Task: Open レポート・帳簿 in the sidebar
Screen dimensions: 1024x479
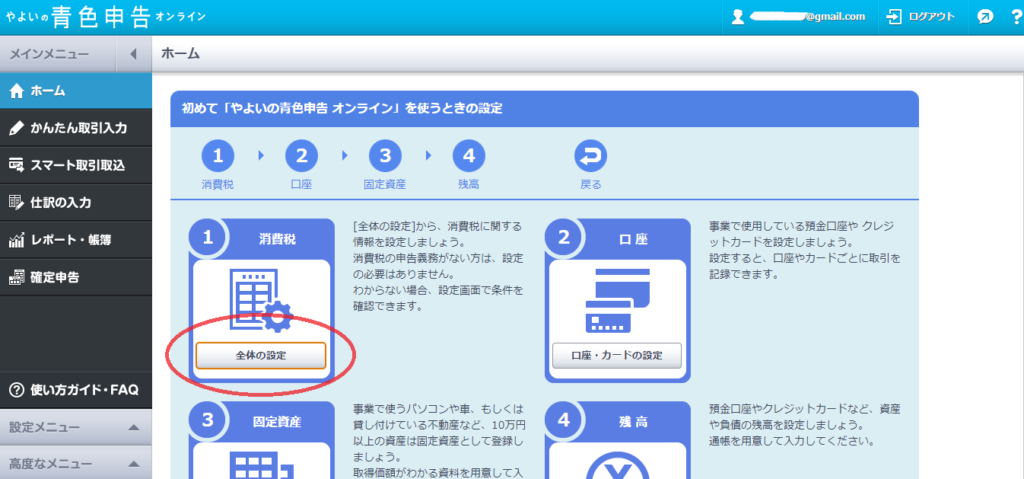Action: pyautogui.click(x=76, y=240)
